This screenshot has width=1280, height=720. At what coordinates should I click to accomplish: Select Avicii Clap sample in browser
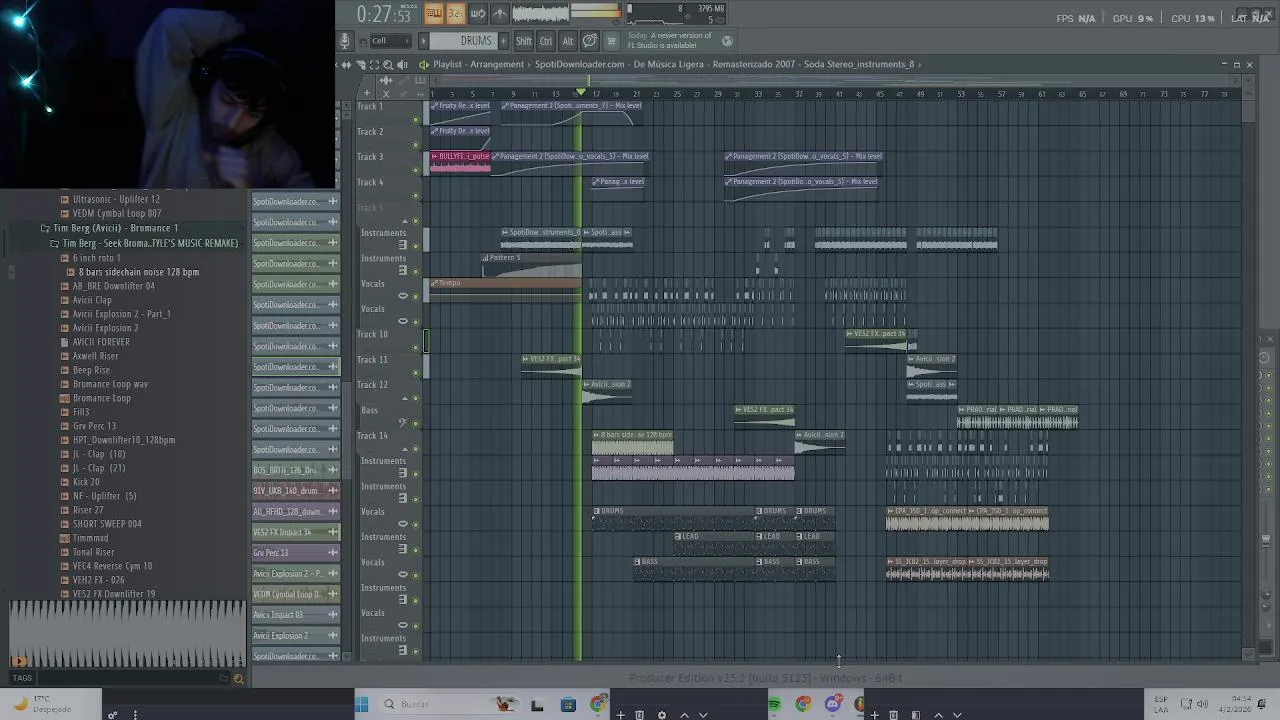92,300
